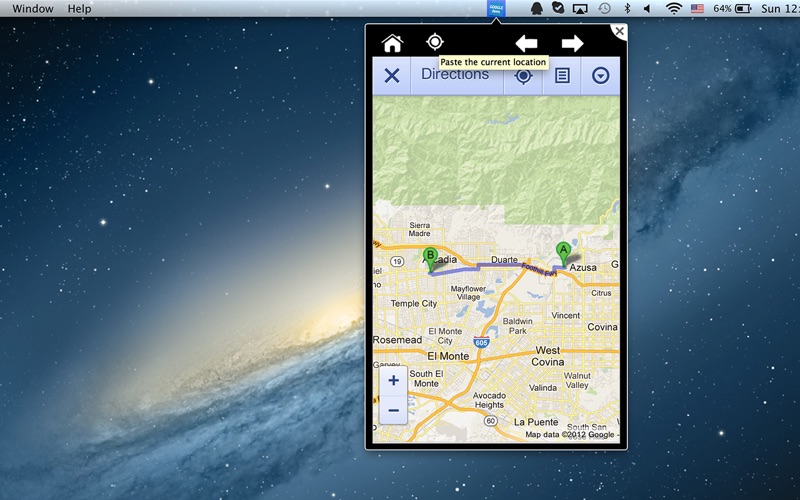
Task: Open the Window menu
Action: [x=33, y=9]
